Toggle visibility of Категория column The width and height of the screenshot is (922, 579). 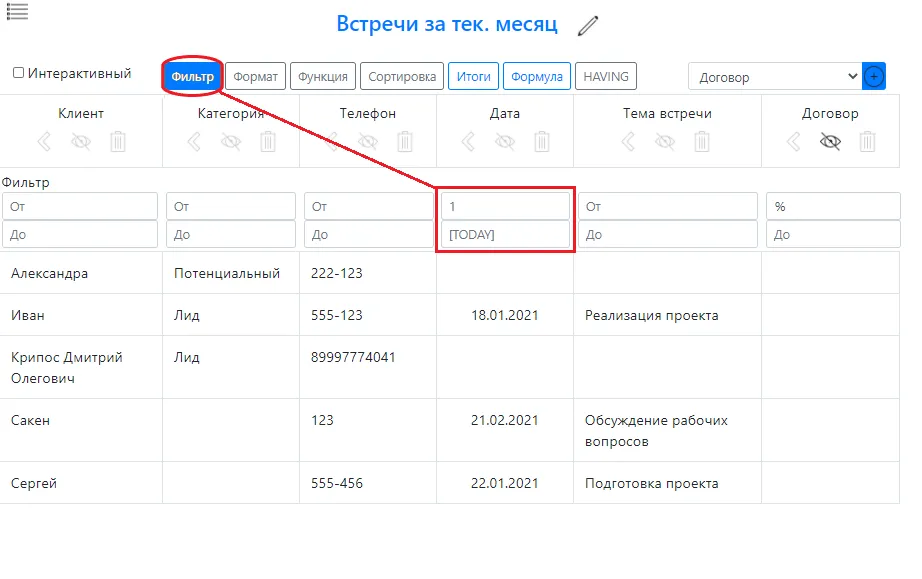(231, 142)
